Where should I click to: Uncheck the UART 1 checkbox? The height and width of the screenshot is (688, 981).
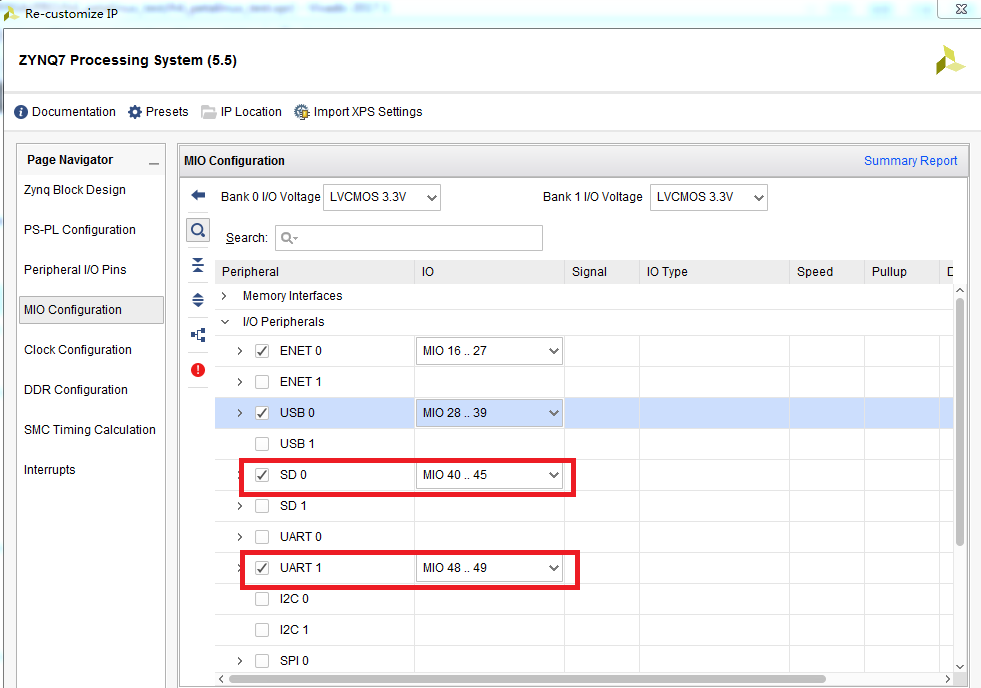pyautogui.click(x=262, y=568)
